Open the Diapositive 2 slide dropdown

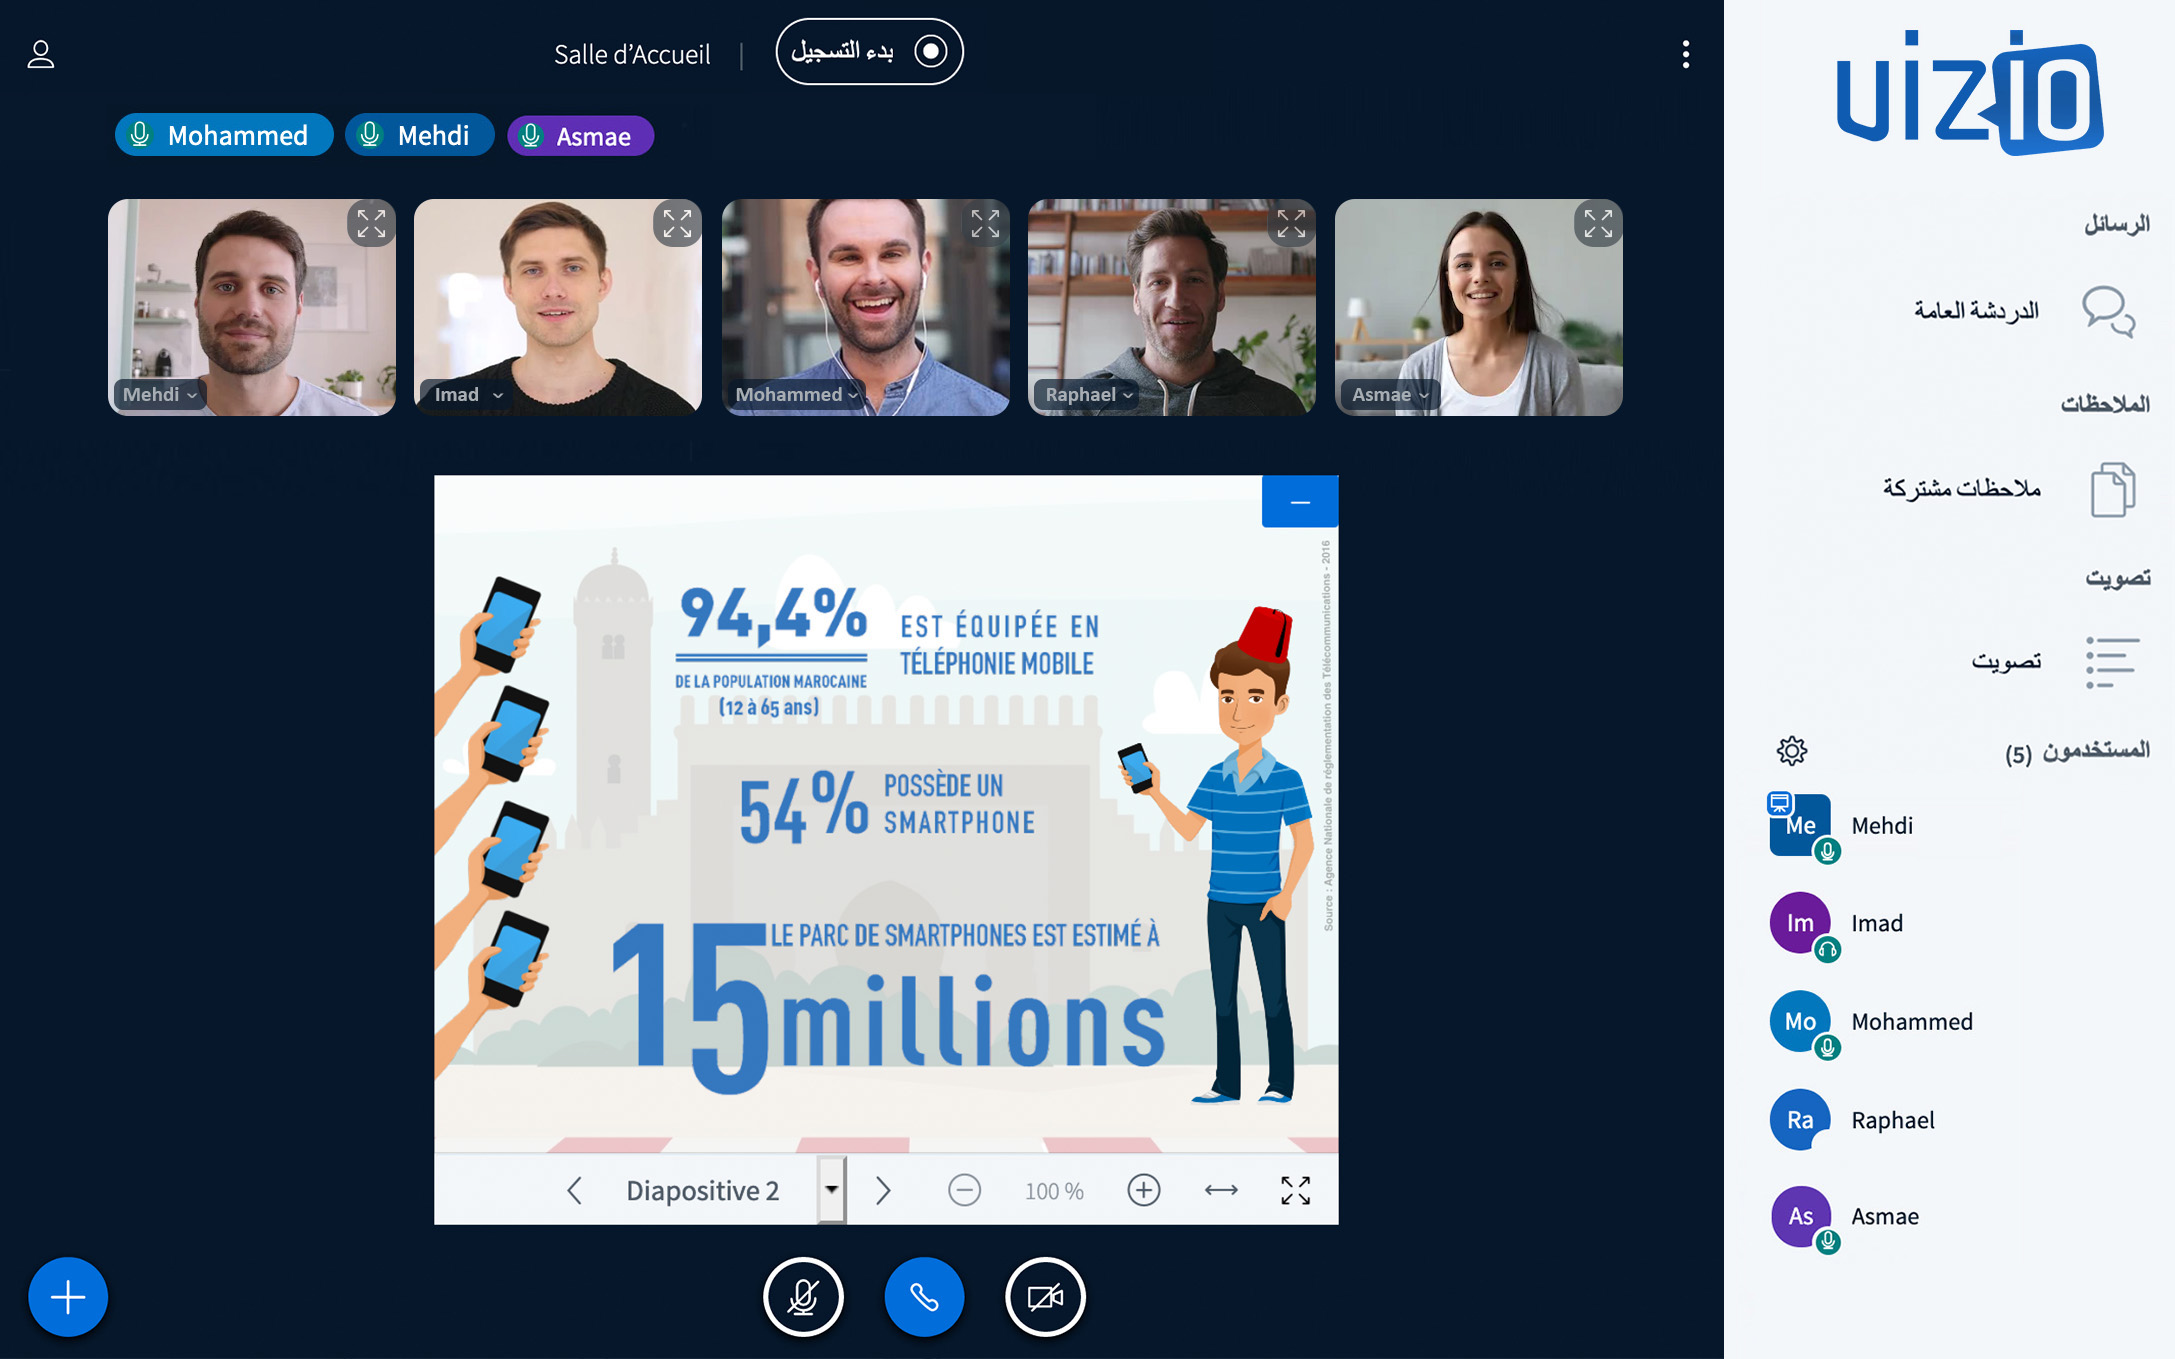pos(831,1190)
